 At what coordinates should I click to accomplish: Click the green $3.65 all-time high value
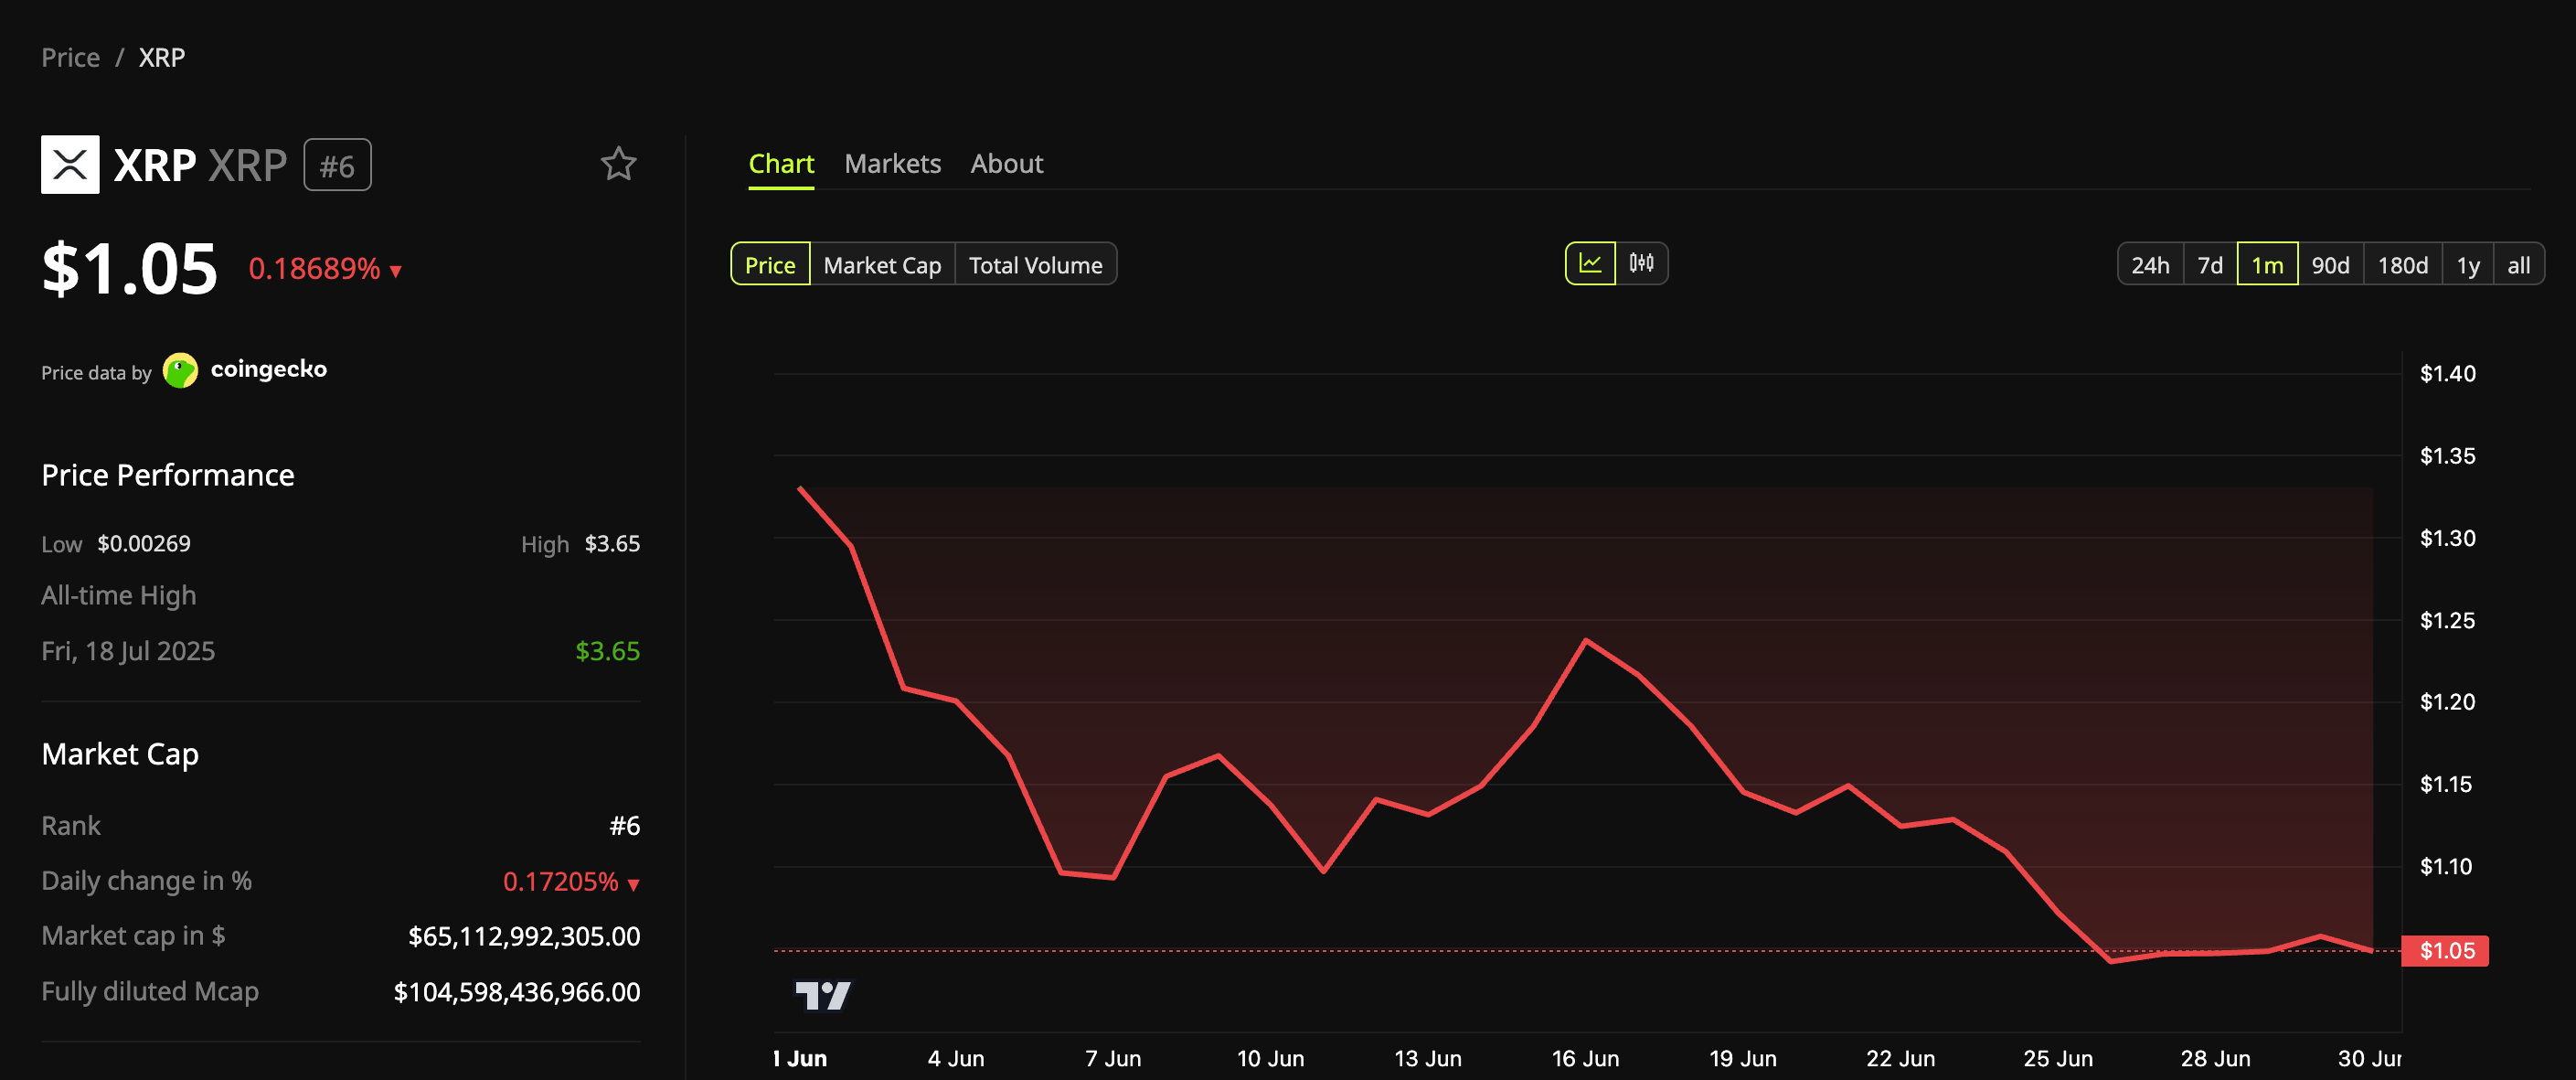pyautogui.click(x=607, y=651)
